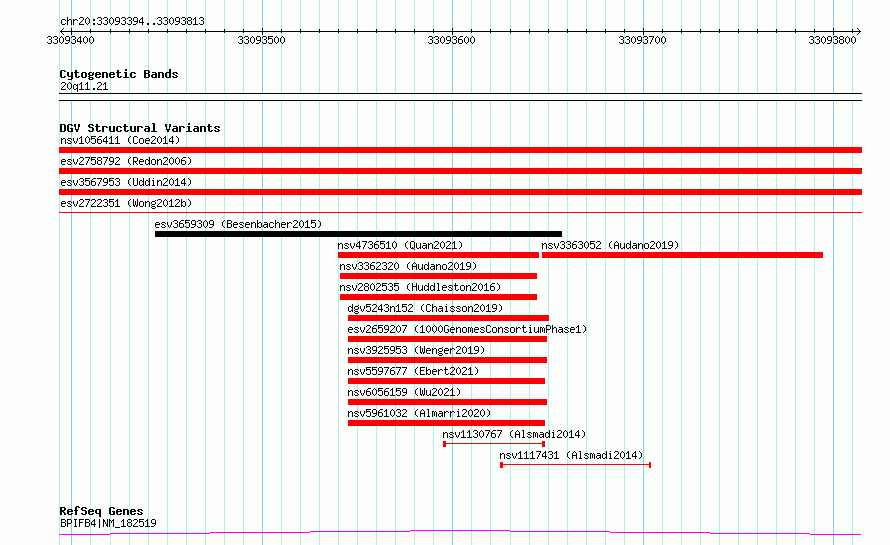
Task: Click the 33093400 ruler tick label
Action: pyautogui.click(x=70, y=40)
